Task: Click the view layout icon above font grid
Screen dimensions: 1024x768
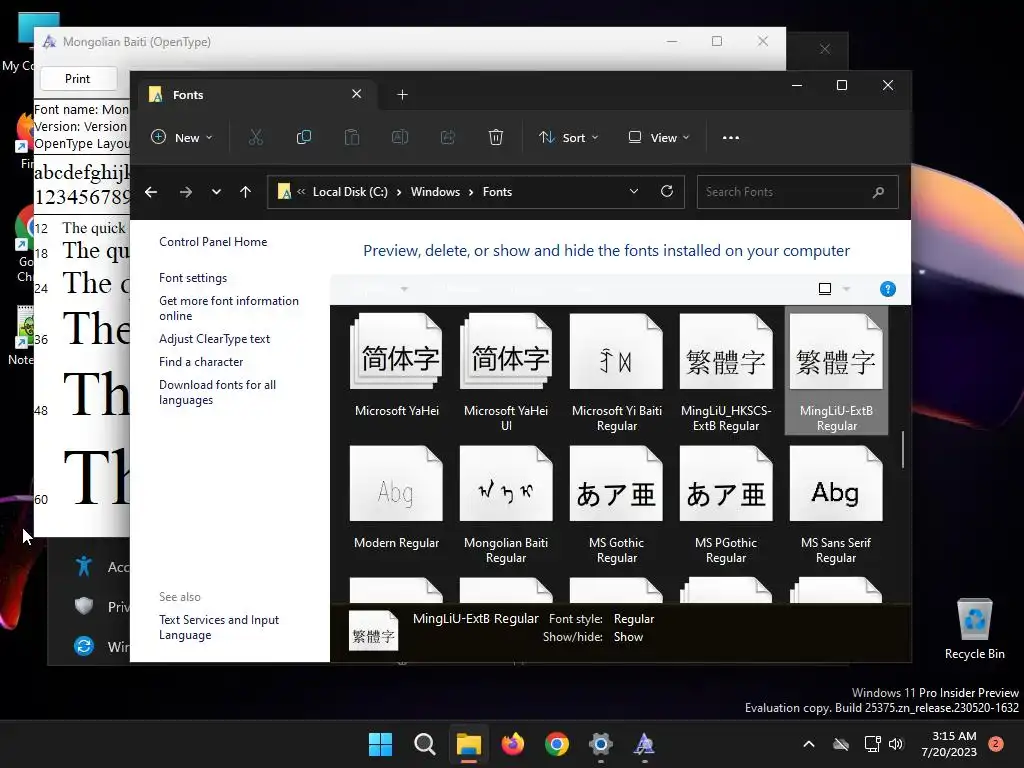Action: point(825,289)
